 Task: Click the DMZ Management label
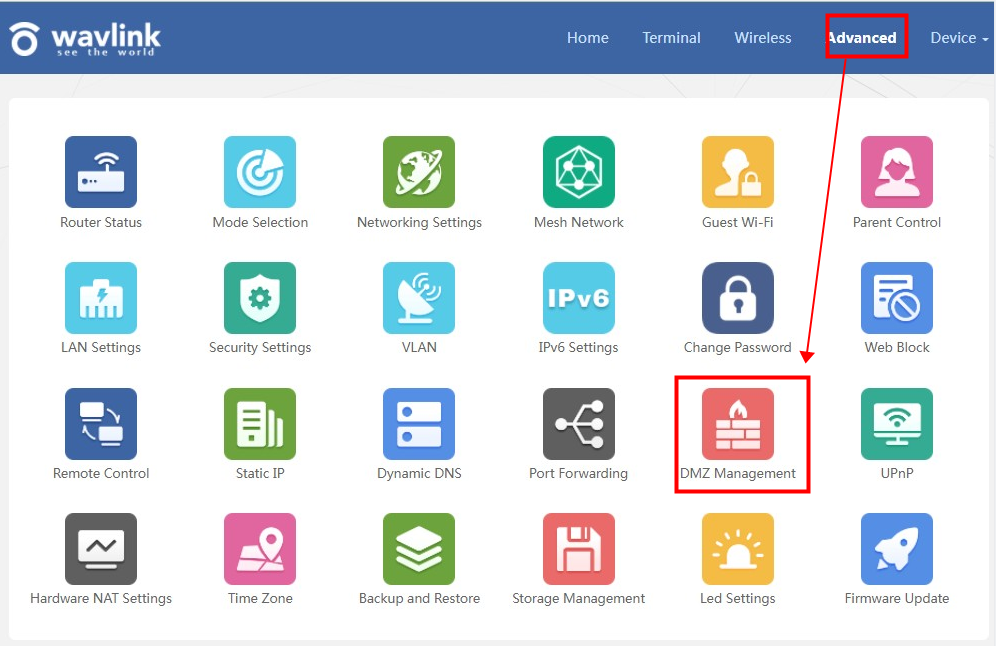[x=737, y=473]
